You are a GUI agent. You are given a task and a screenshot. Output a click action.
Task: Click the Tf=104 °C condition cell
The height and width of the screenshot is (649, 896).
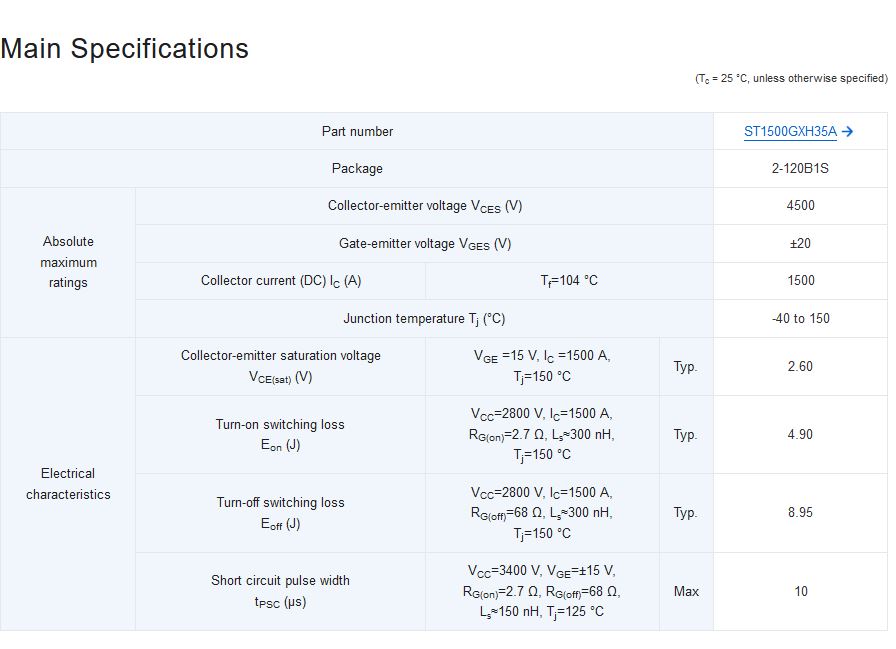tap(569, 281)
